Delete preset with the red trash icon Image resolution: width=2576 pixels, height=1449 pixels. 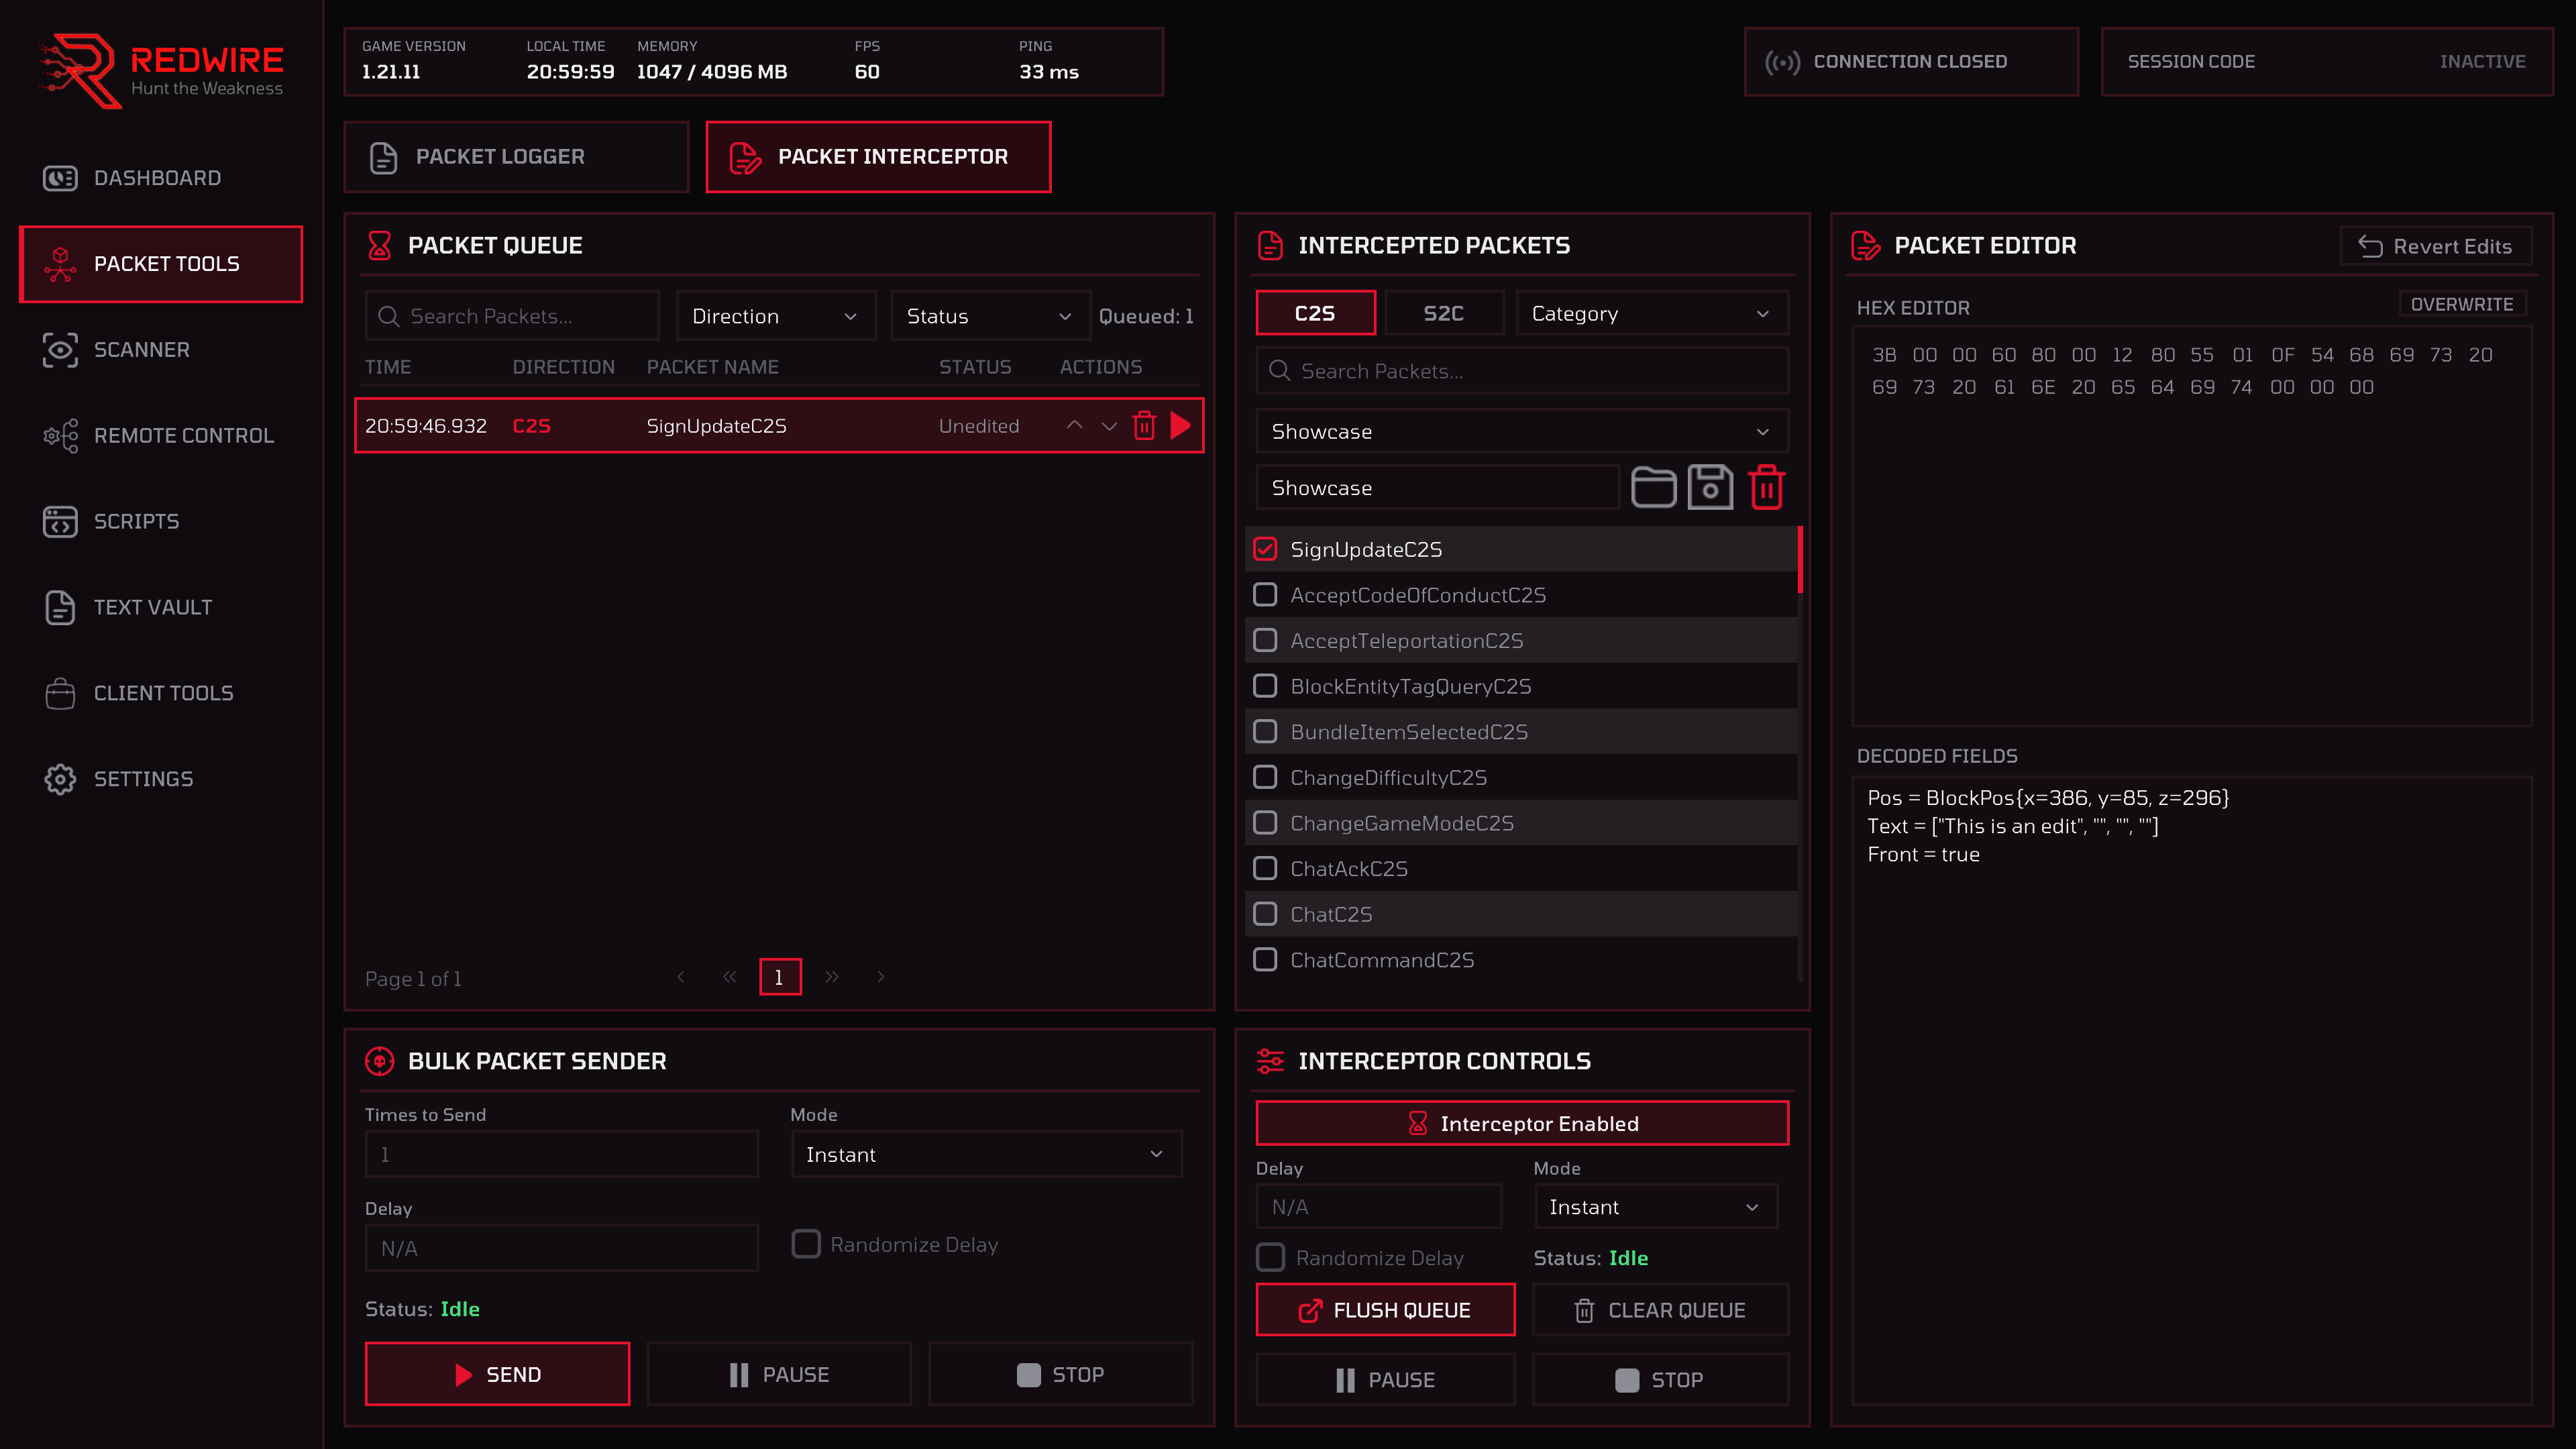pos(1767,488)
